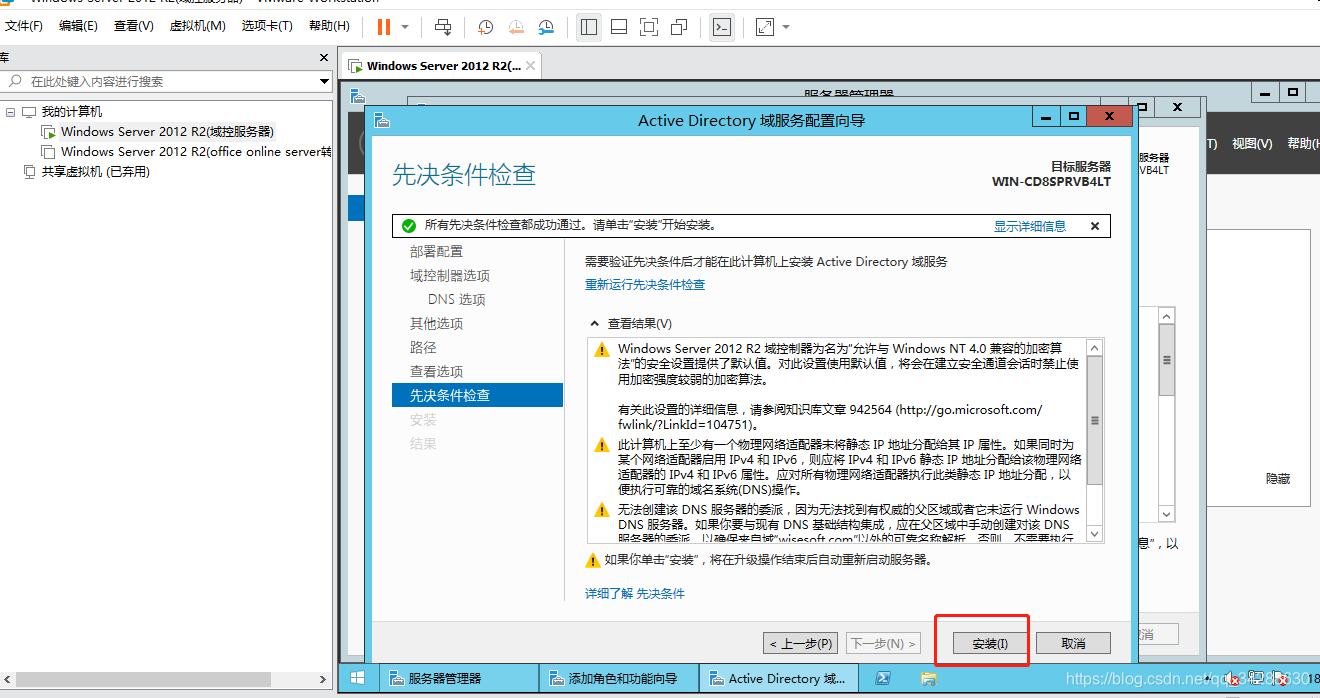The height and width of the screenshot is (698, 1320).
Task: Go to 其他选项 wizard step
Action: (x=437, y=324)
